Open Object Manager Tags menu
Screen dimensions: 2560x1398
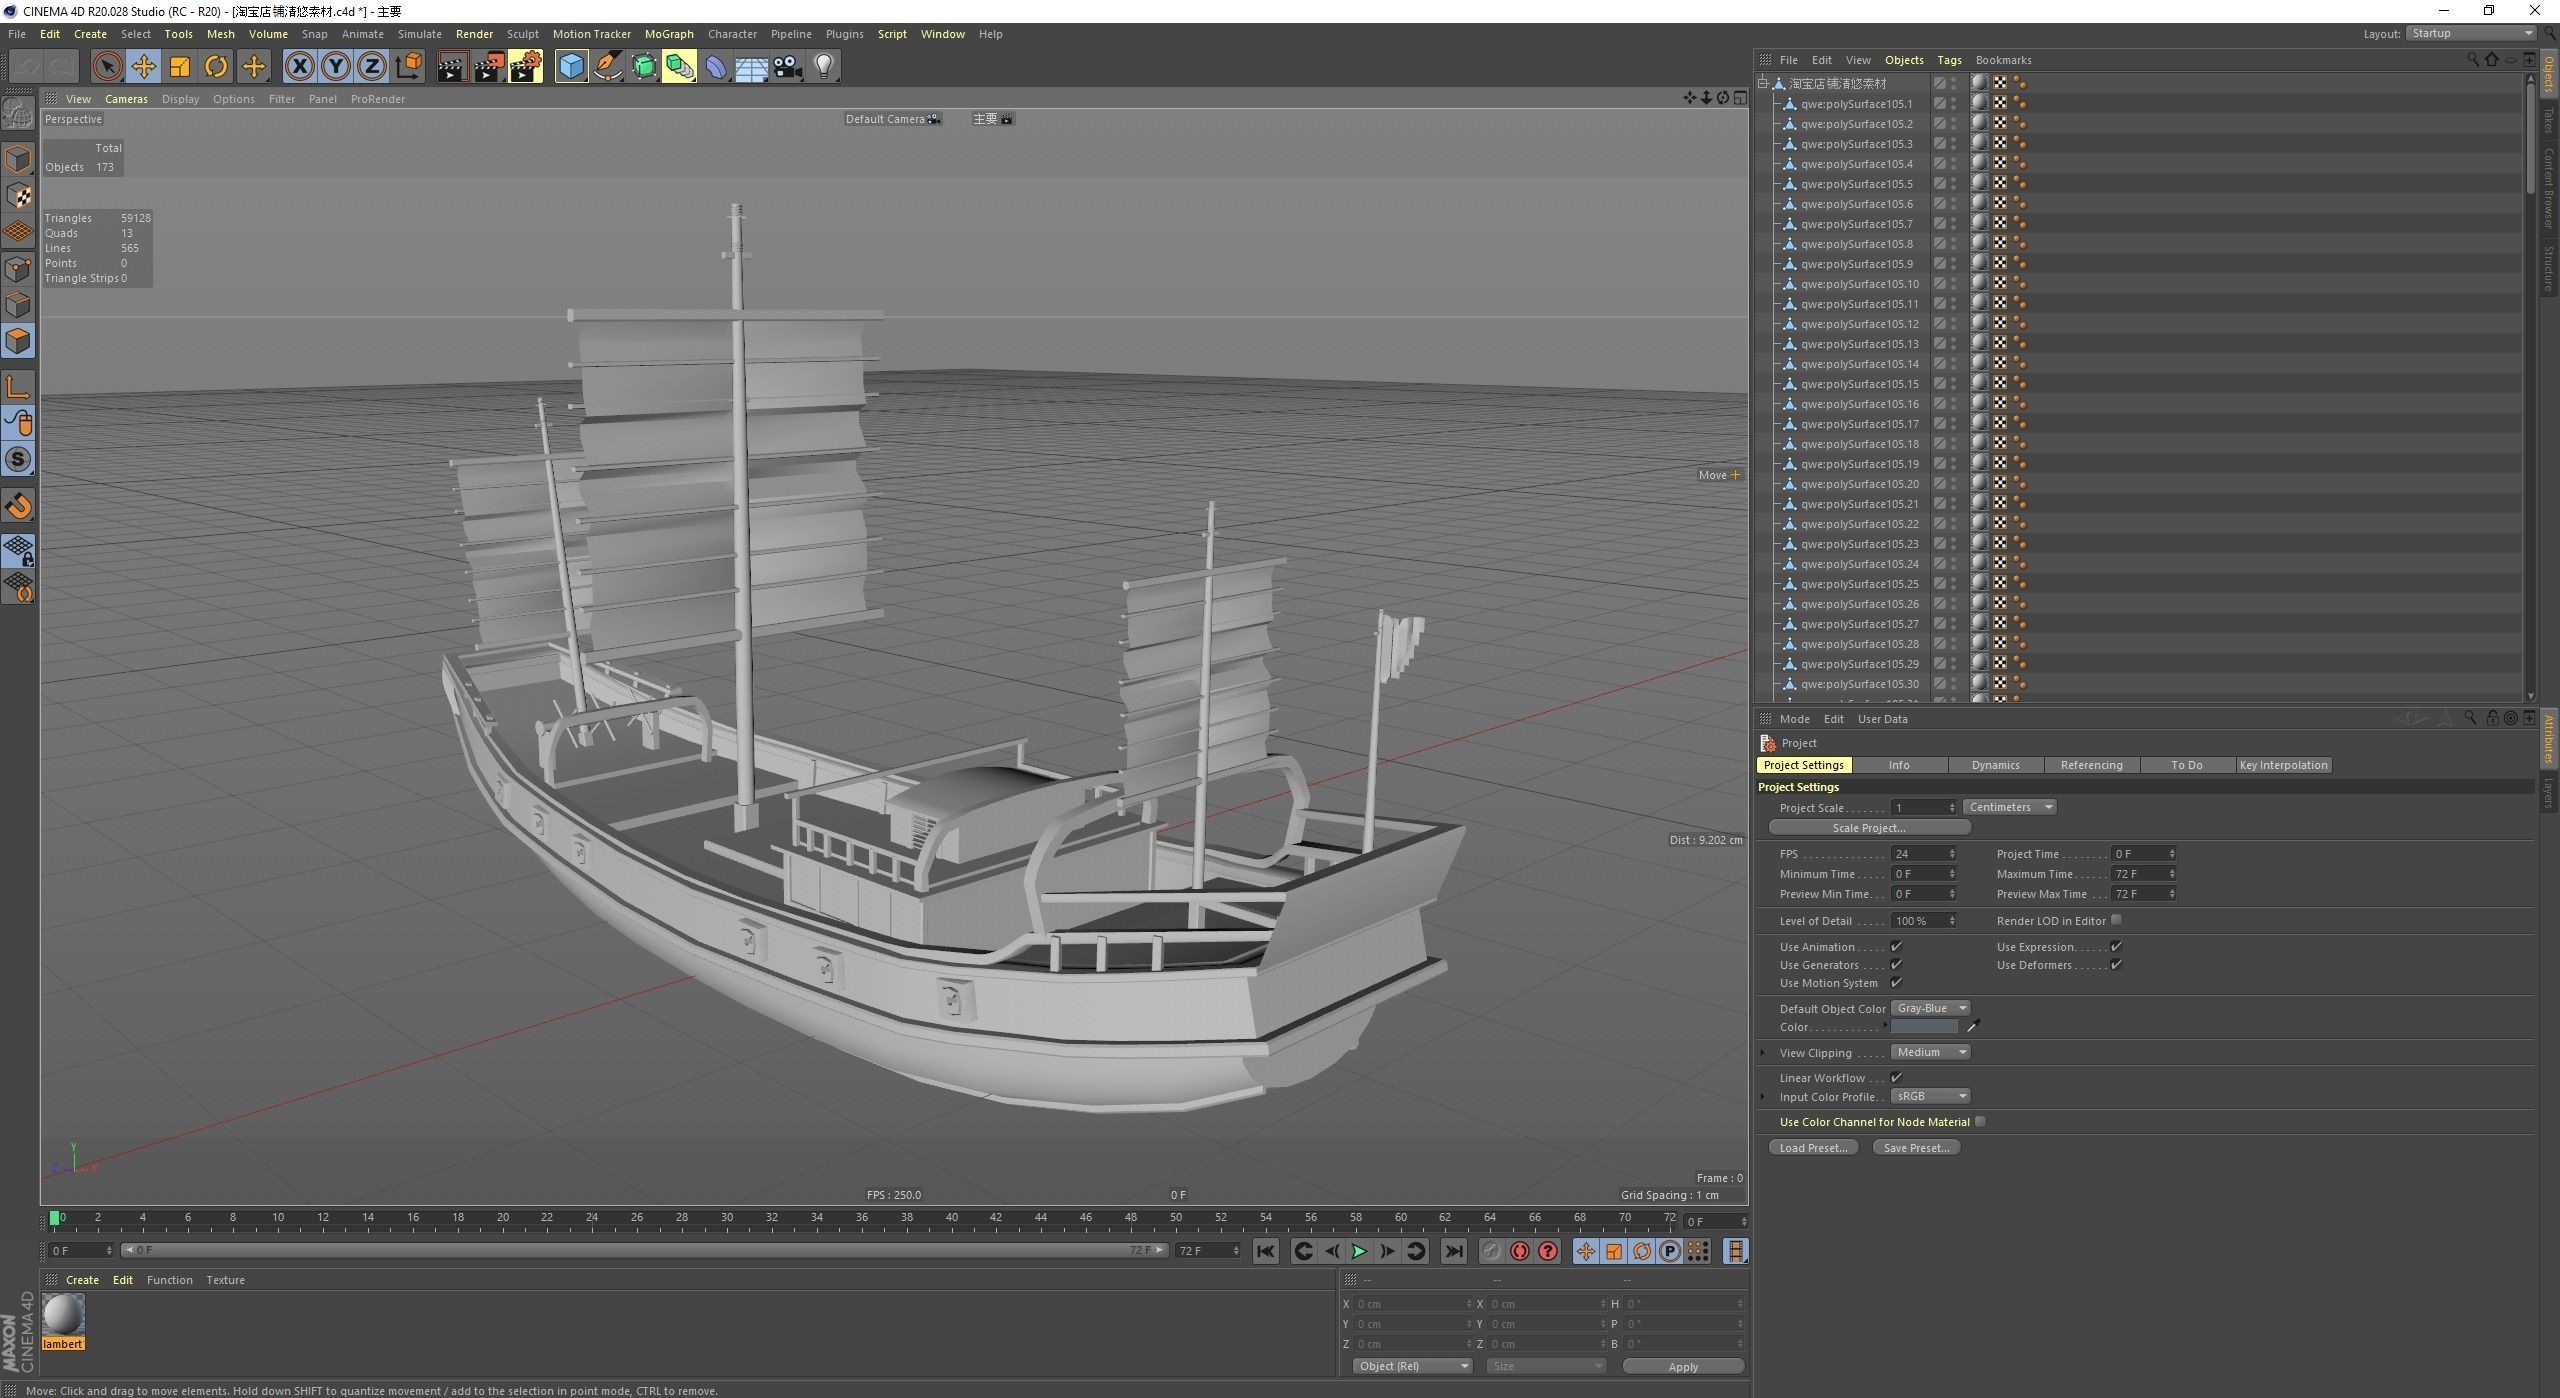[1949, 60]
